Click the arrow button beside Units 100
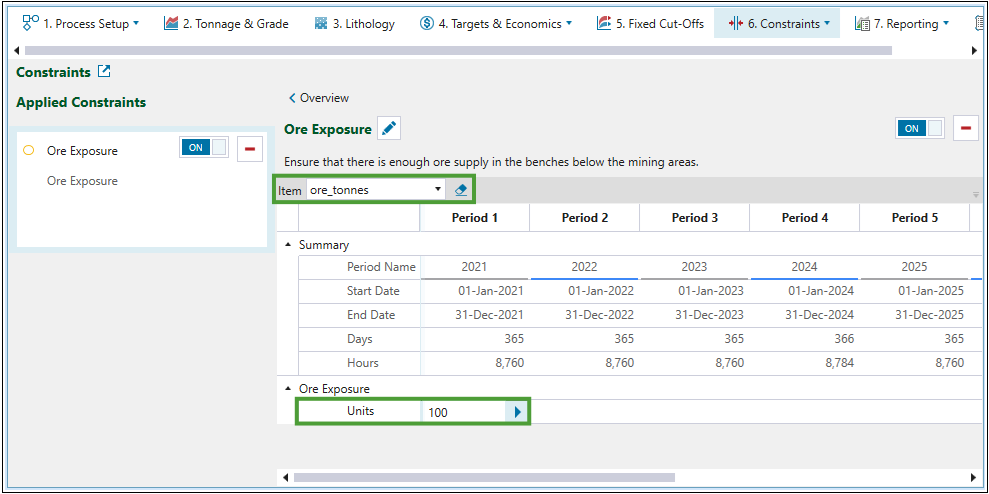Viewport: 989px width, 494px height. click(x=517, y=412)
